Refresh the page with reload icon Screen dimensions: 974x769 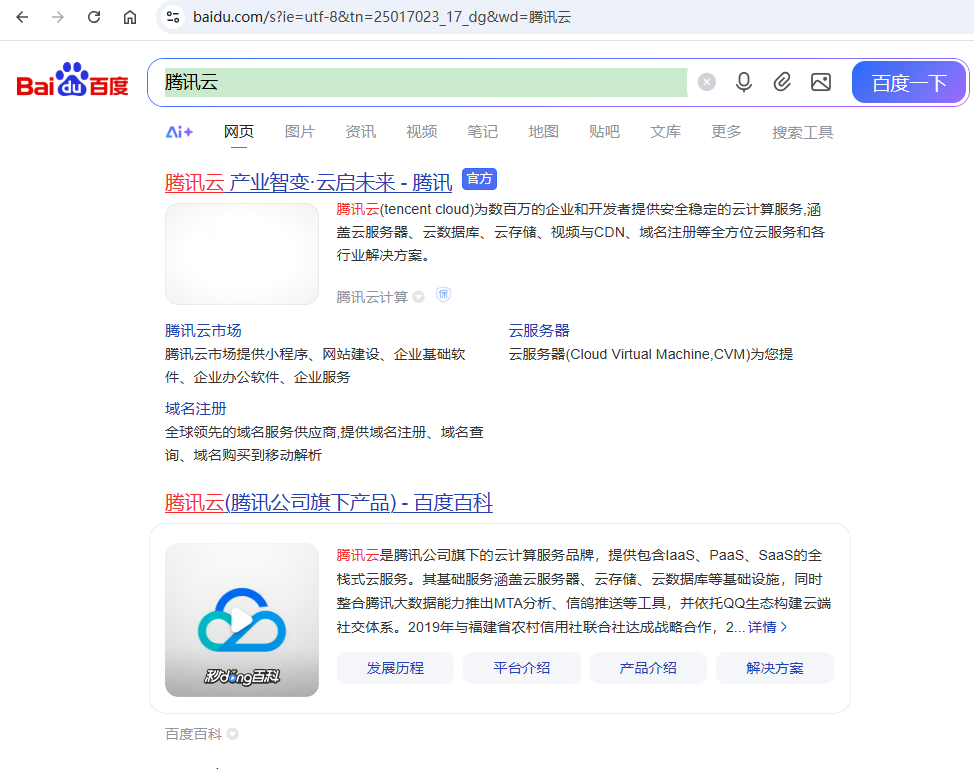[x=93, y=17]
